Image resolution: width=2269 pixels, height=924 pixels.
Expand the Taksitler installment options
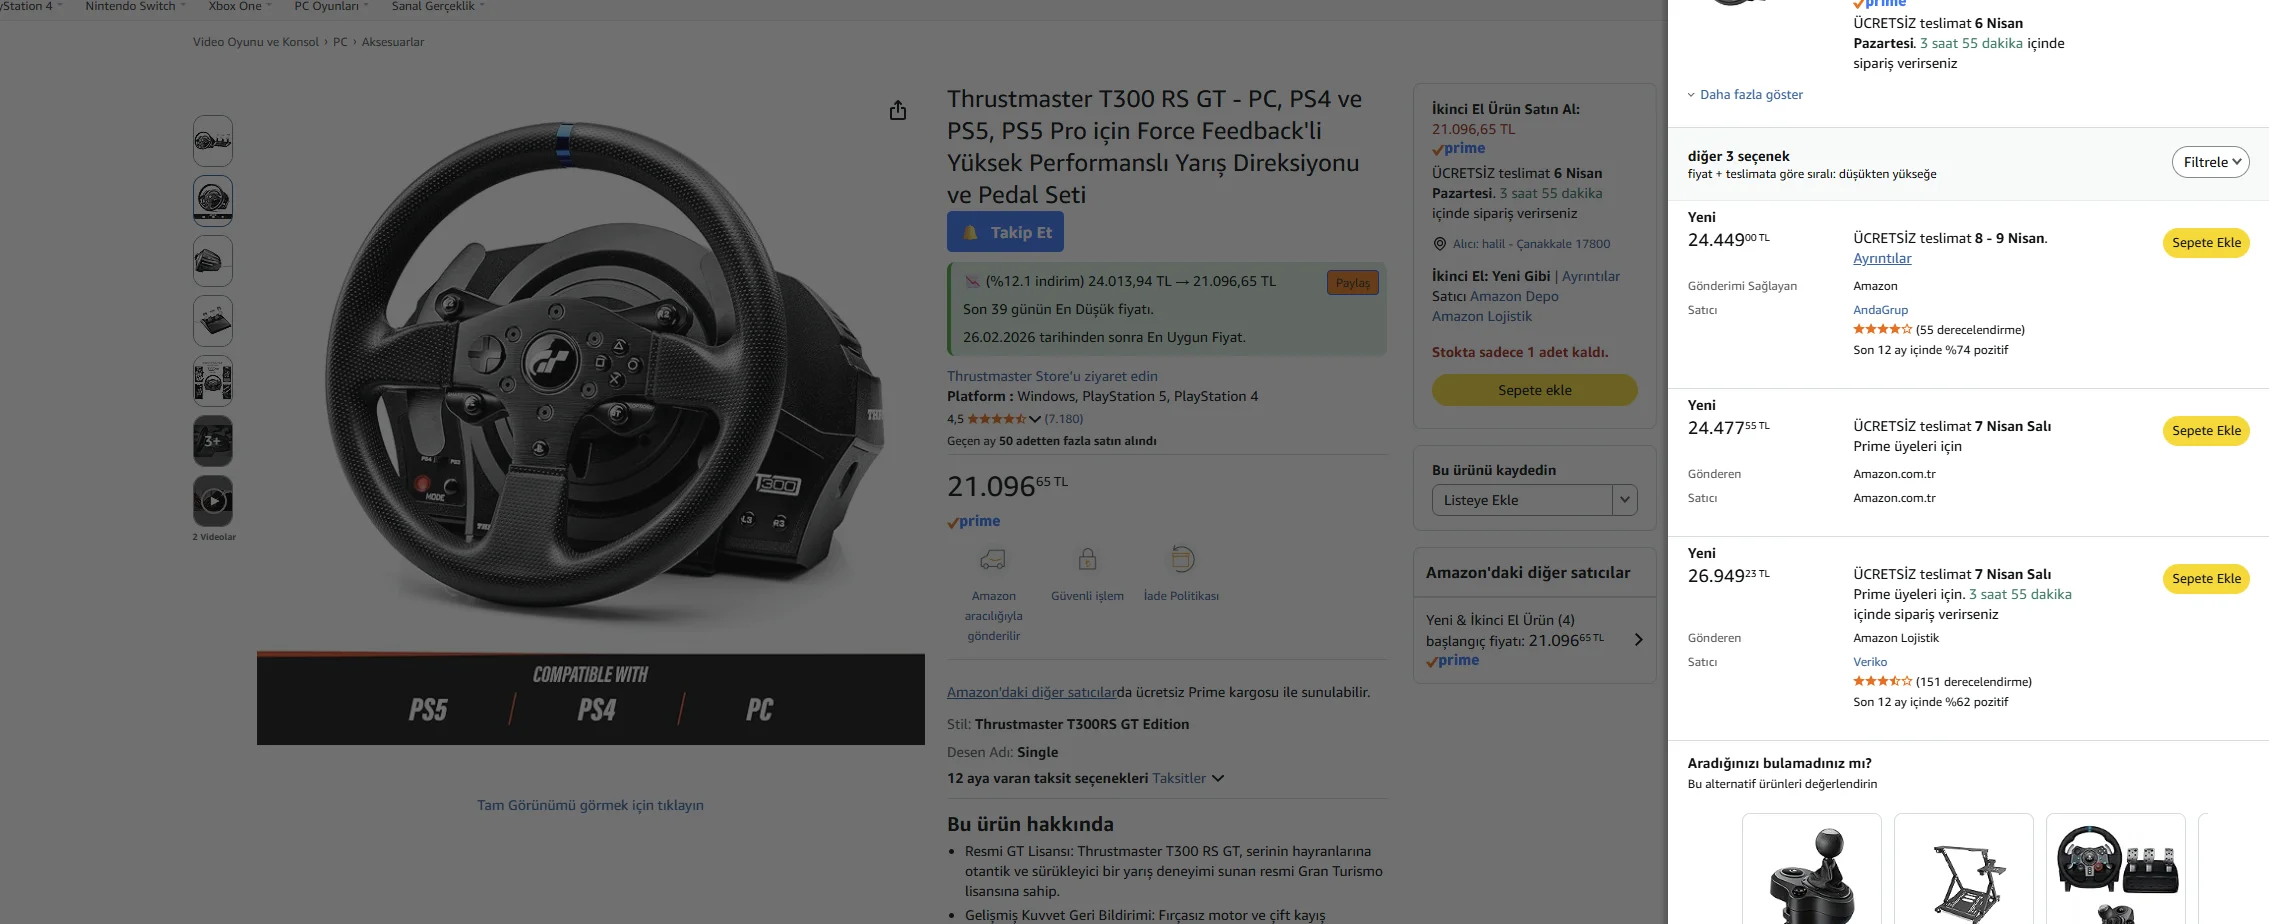point(1188,778)
